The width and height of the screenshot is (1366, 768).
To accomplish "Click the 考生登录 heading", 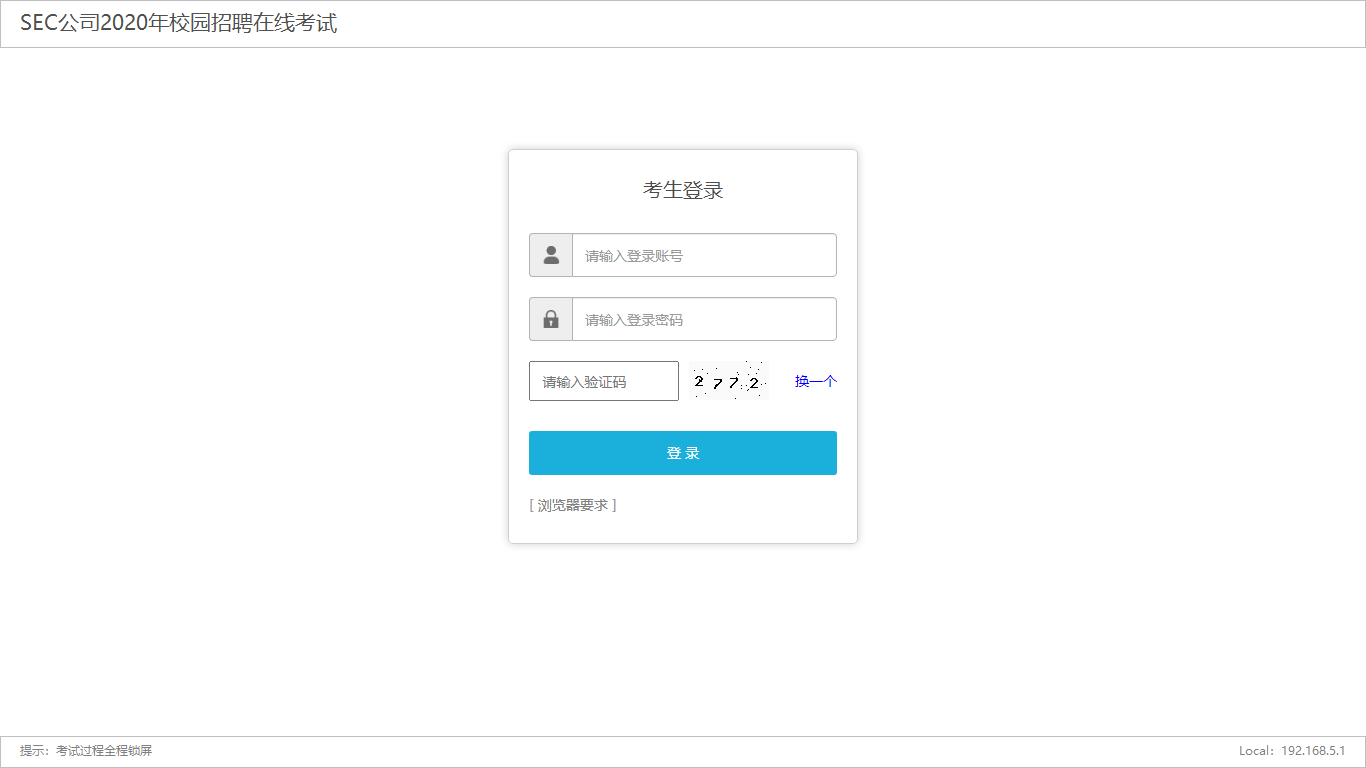I will (x=683, y=190).
